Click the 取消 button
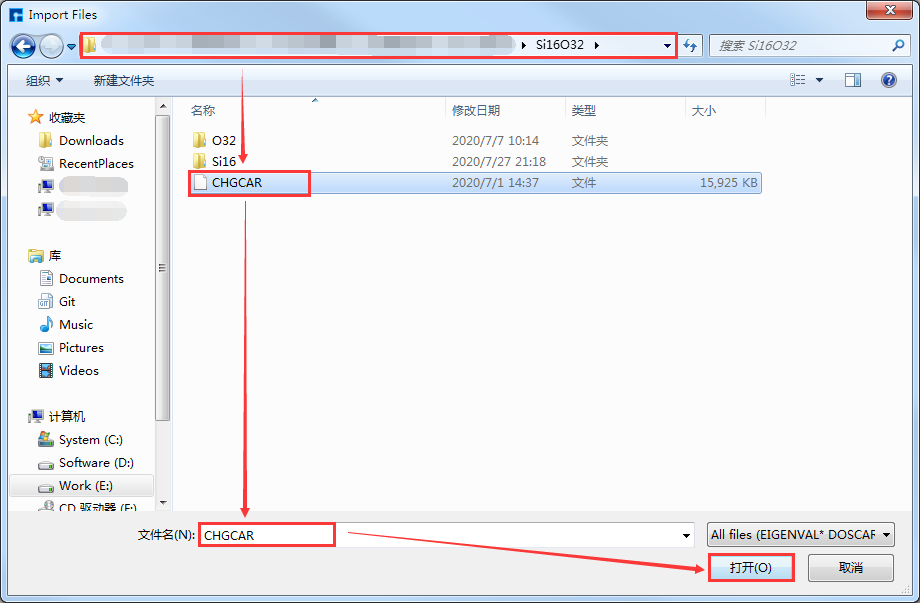The height and width of the screenshot is (603, 920). [x=850, y=567]
